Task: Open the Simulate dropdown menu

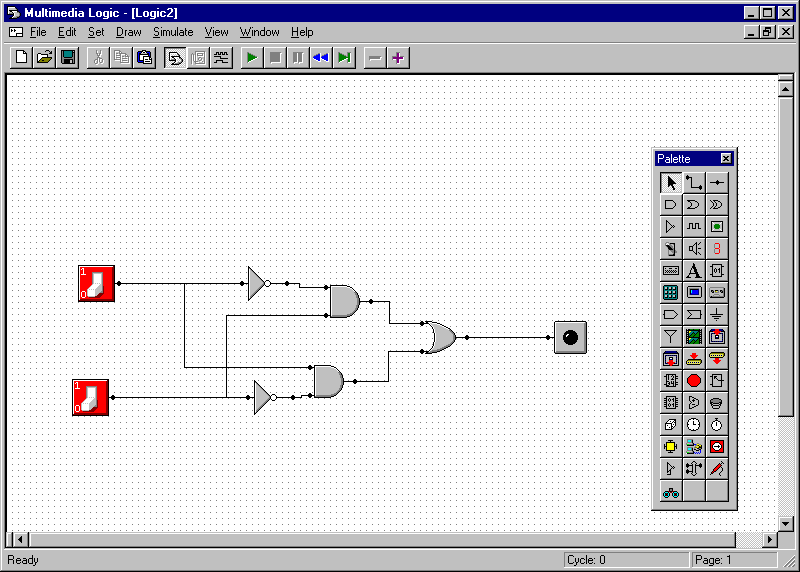Action: click(x=172, y=32)
